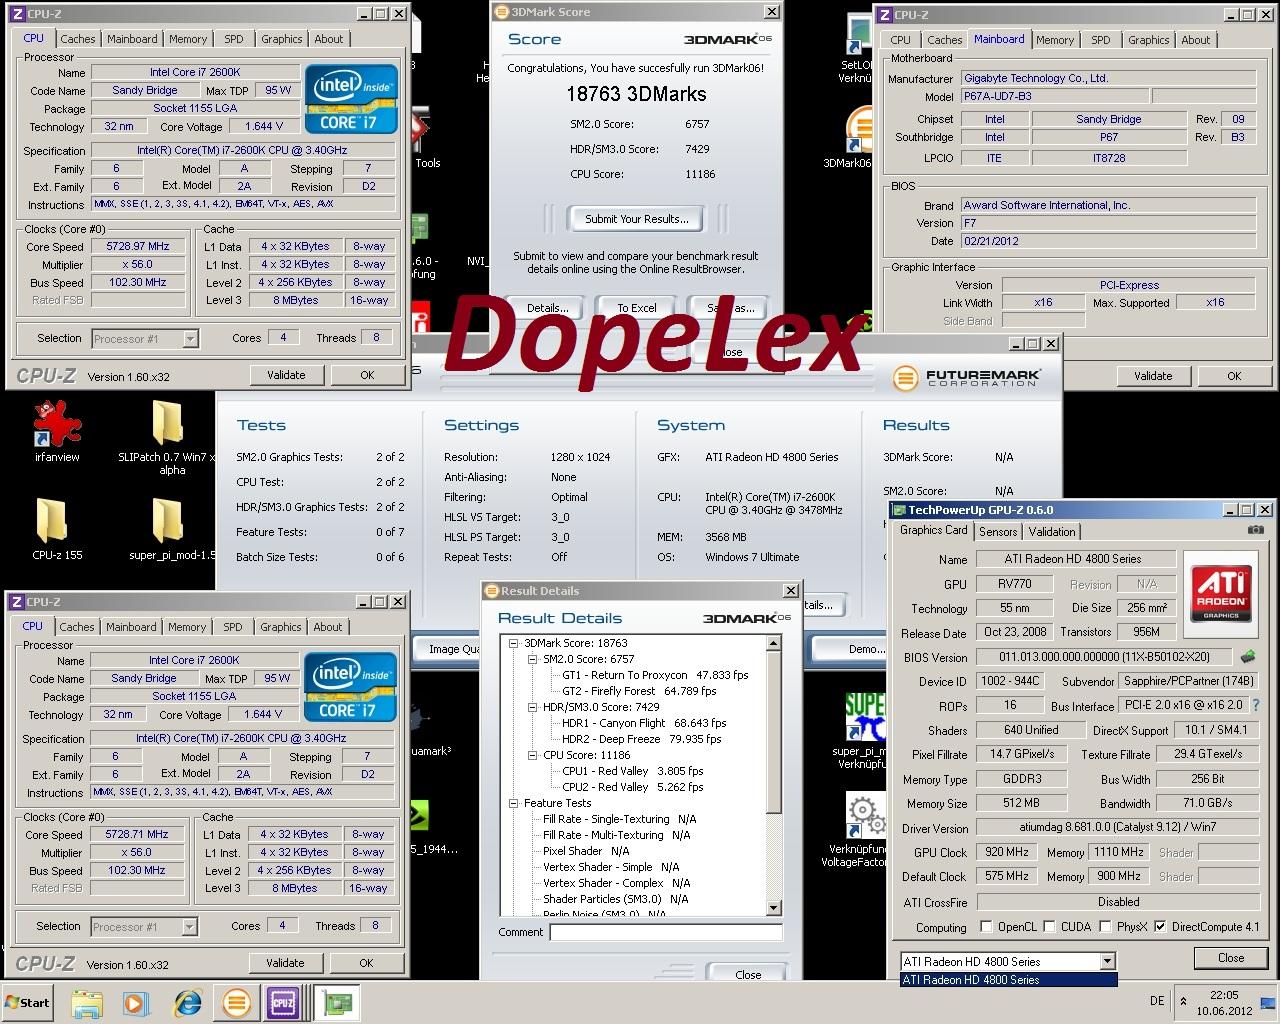Click OK in top-left CPU-Z window

pos(367,375)
